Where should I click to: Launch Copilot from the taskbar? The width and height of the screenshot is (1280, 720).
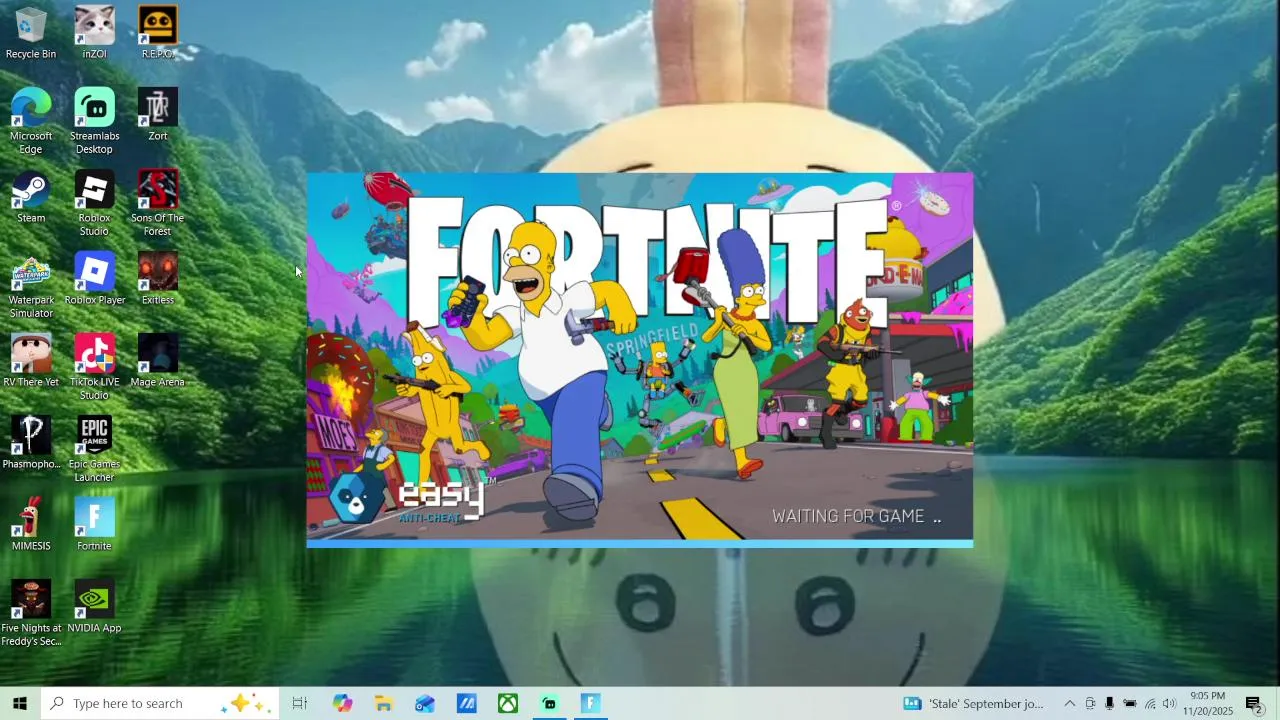(342, 703)
